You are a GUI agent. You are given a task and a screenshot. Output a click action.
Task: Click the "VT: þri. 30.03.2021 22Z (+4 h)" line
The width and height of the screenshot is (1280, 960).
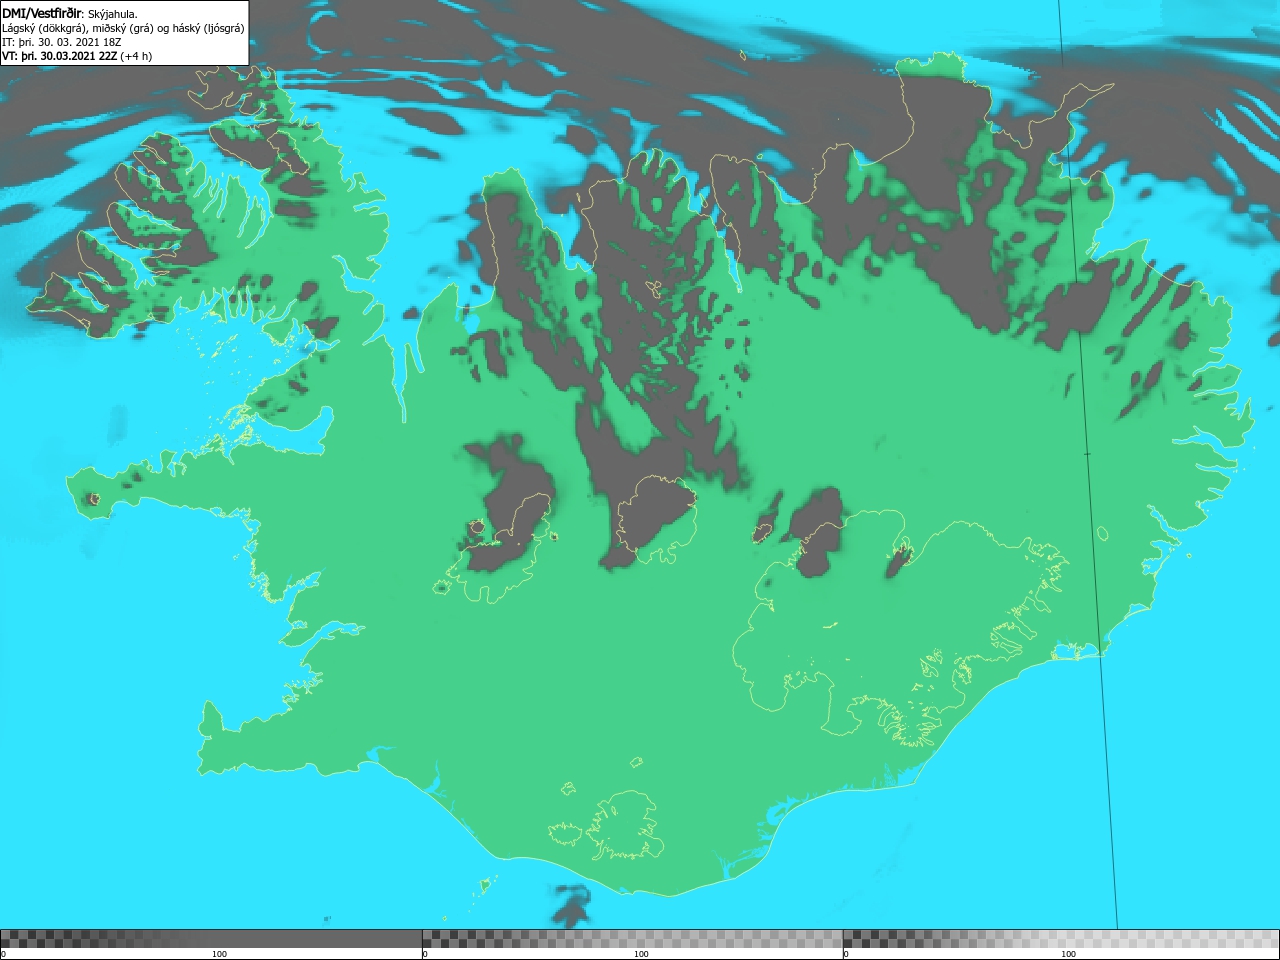(x=77, y=56)
